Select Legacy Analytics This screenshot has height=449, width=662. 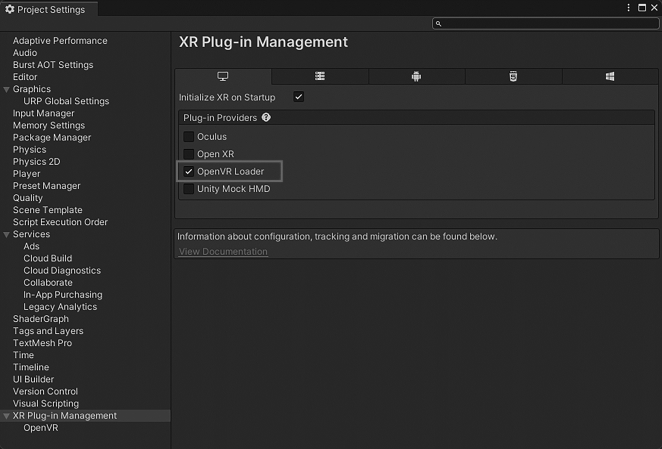[60, 307]
